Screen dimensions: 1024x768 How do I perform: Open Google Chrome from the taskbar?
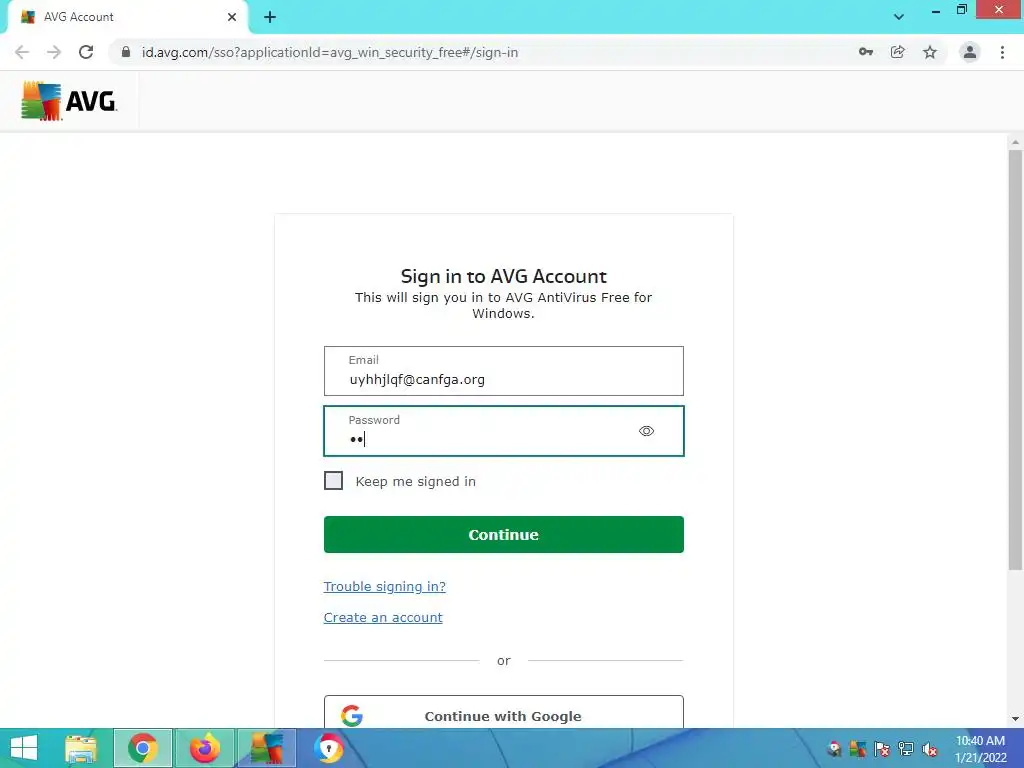coord(142,748)
